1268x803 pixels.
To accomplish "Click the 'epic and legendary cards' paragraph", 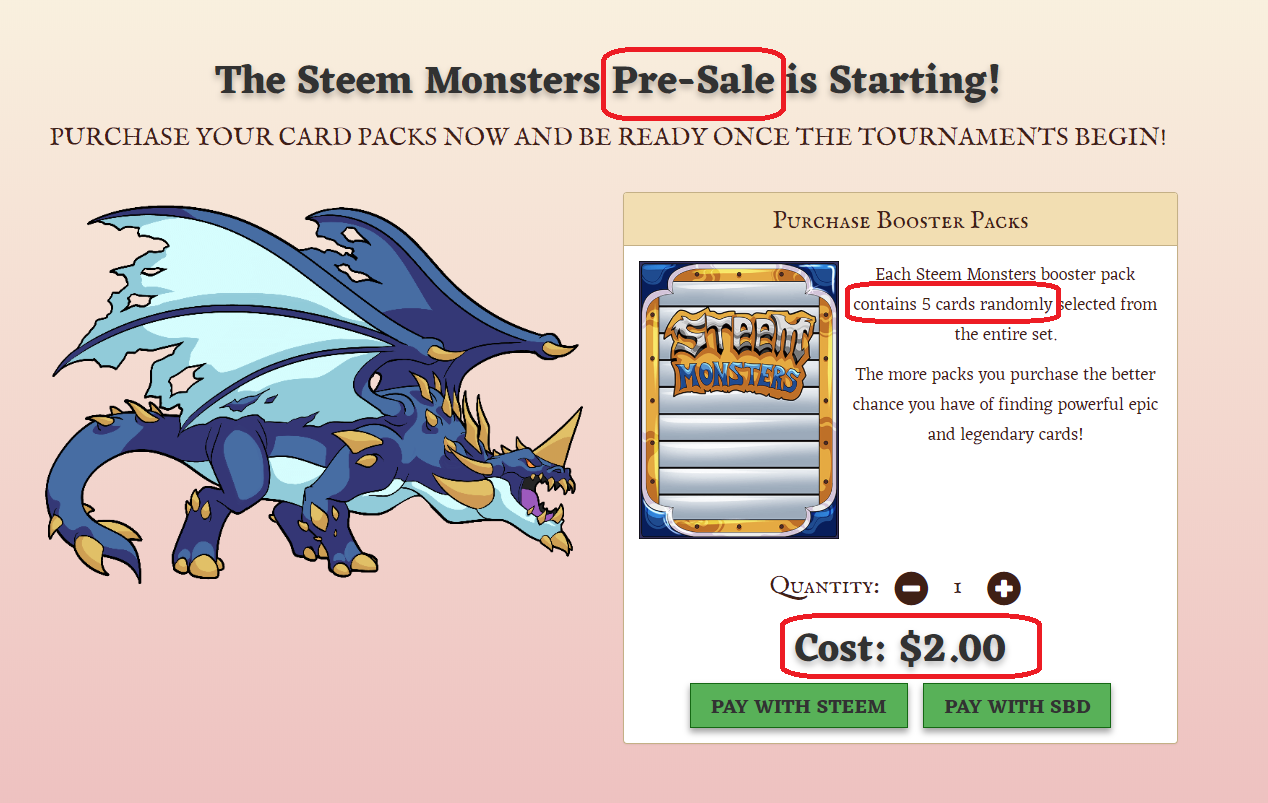I will [1005, 404].
